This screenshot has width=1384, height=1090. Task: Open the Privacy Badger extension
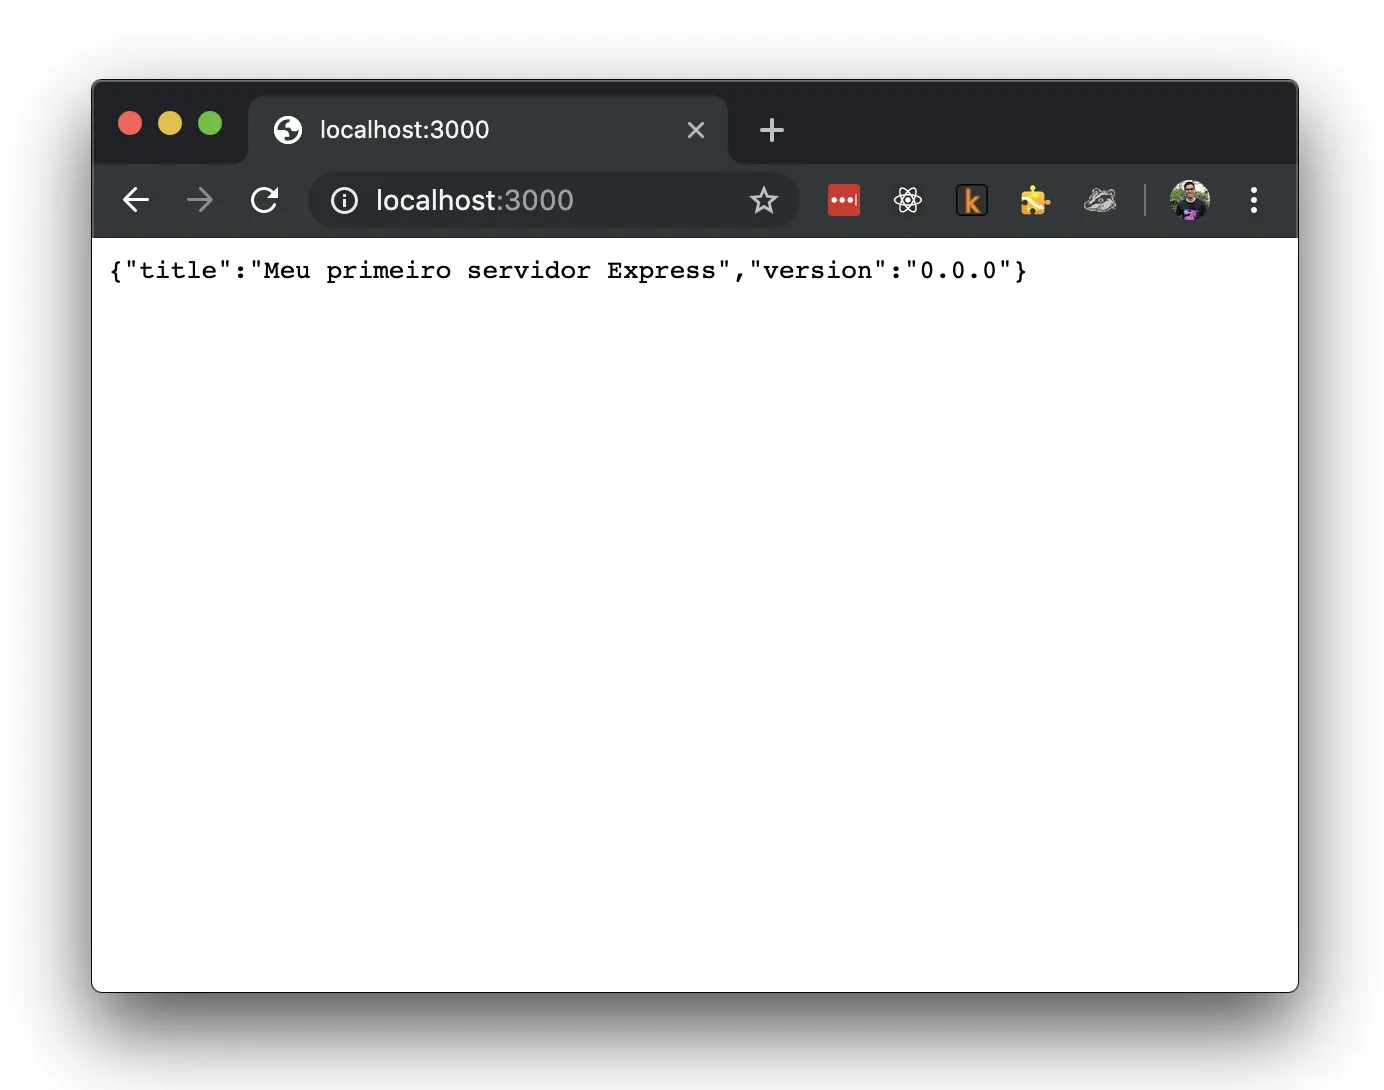1100,200
